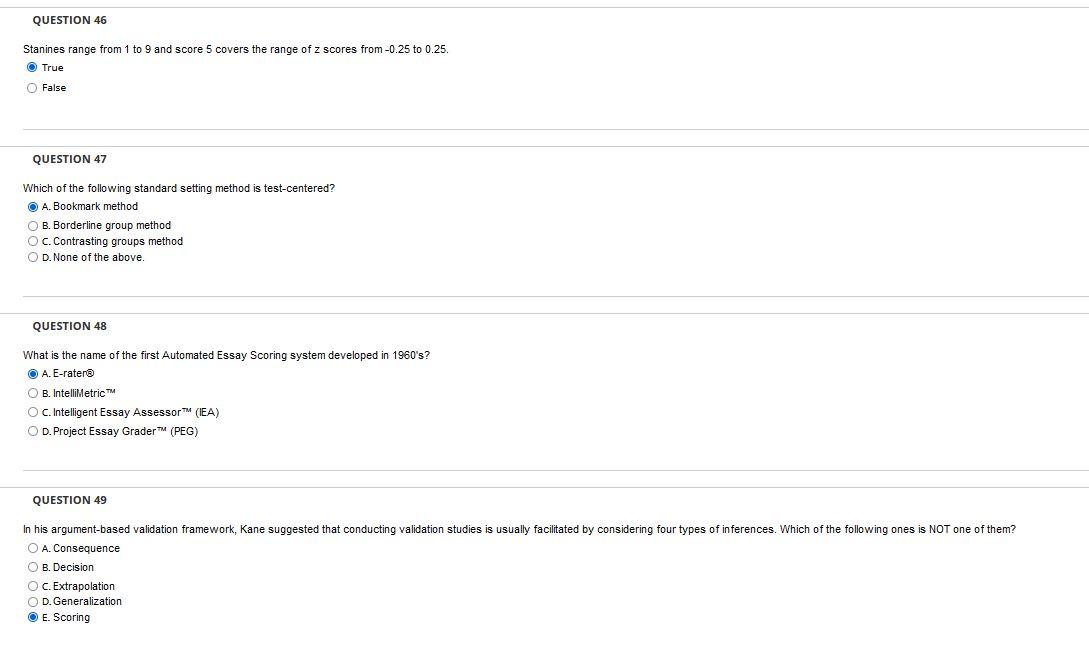This screenshot has height=648, width=1089.
Task: Click the QUESTION 47 heading
Action: (69, 159)
